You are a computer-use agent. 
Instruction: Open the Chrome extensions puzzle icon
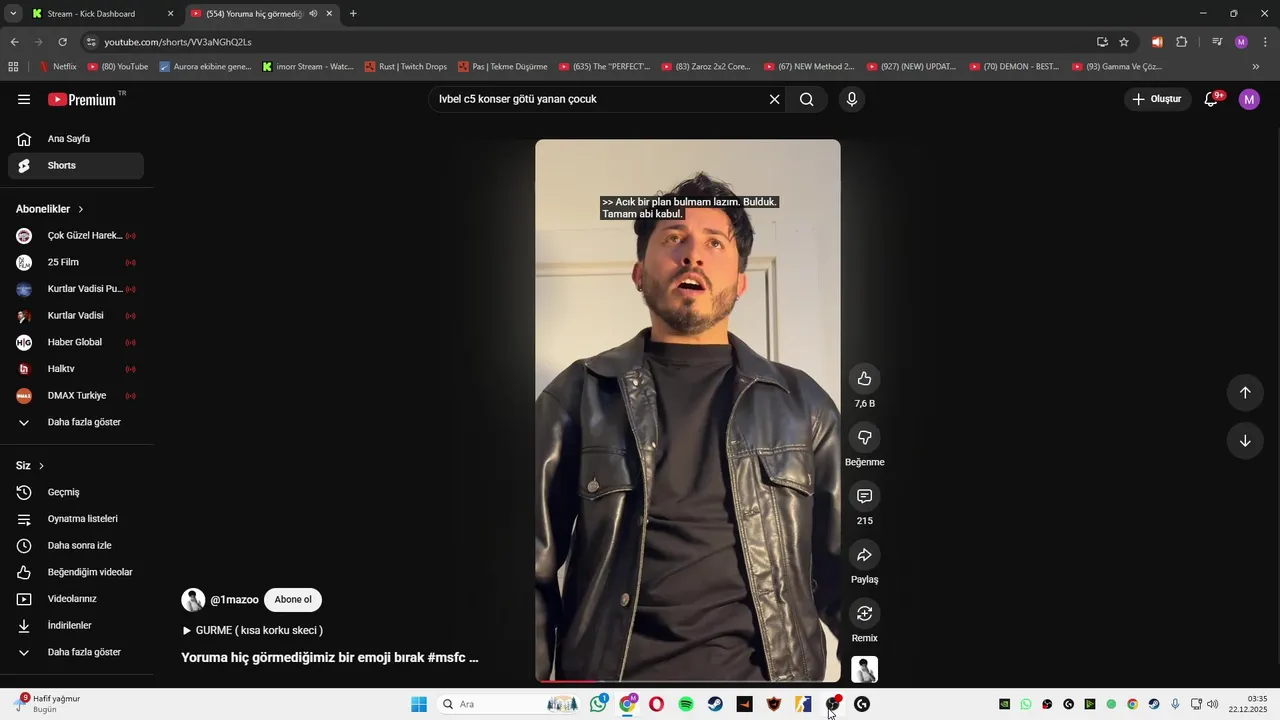(1182, 42)
